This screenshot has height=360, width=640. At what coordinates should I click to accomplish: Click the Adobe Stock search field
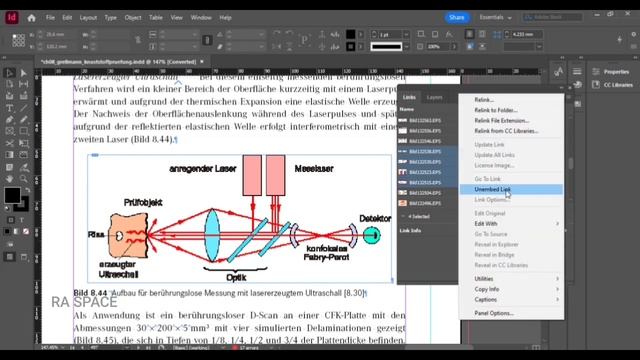pos(553,17)
